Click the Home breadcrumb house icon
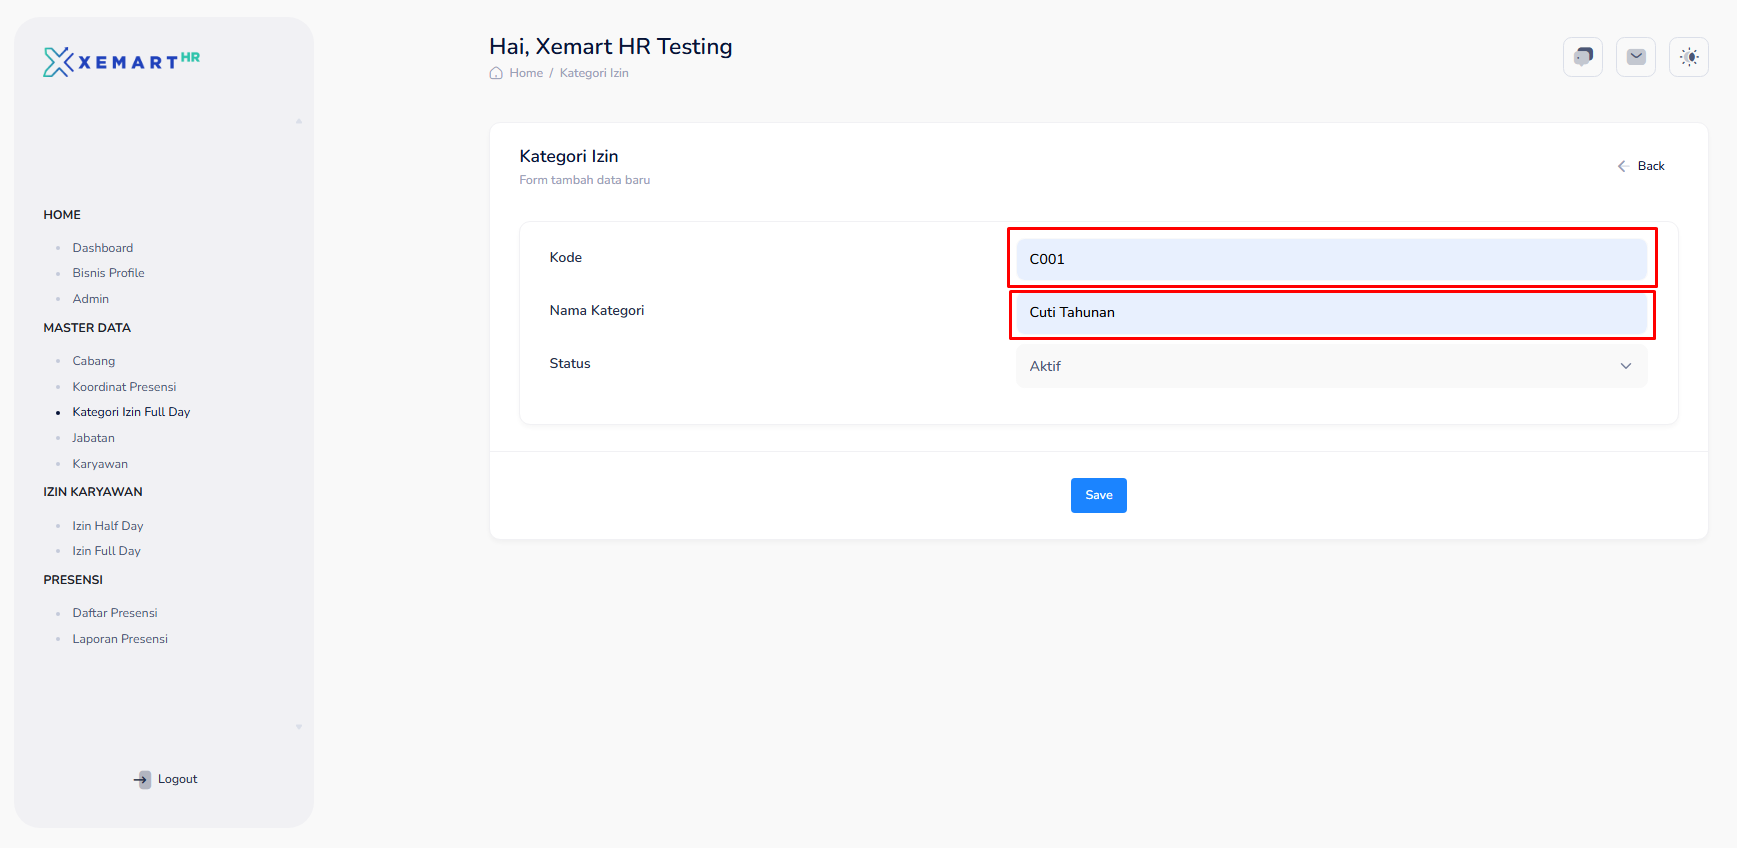 point(496,73)
